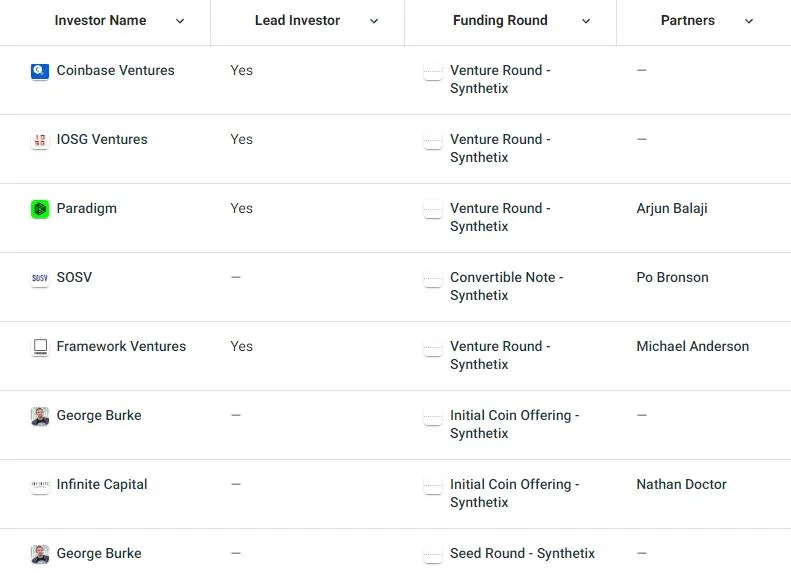Open the Coinbase Ventures investor link
The image size is (791, 578).
(x=116, y=71)
